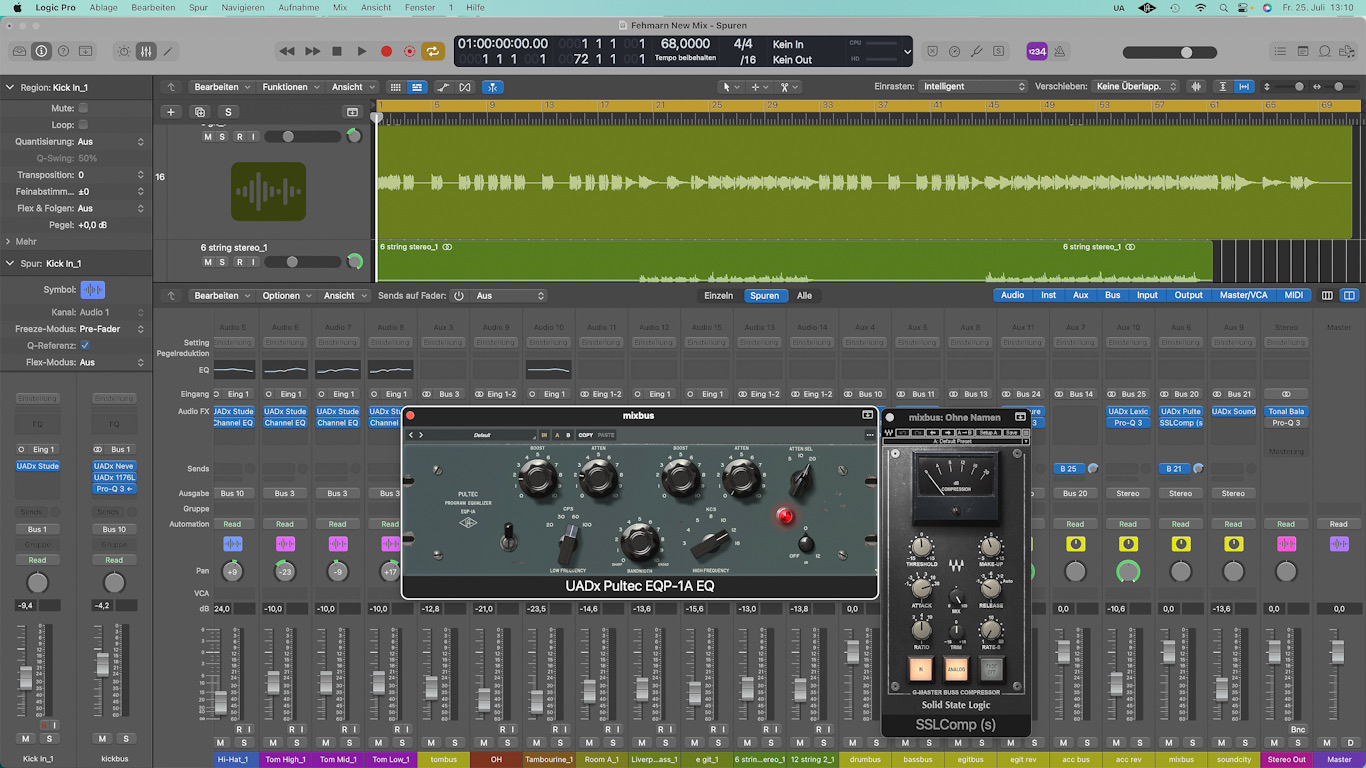Toggle the Flex mode button in tracks toolbar

click(465, 87)
